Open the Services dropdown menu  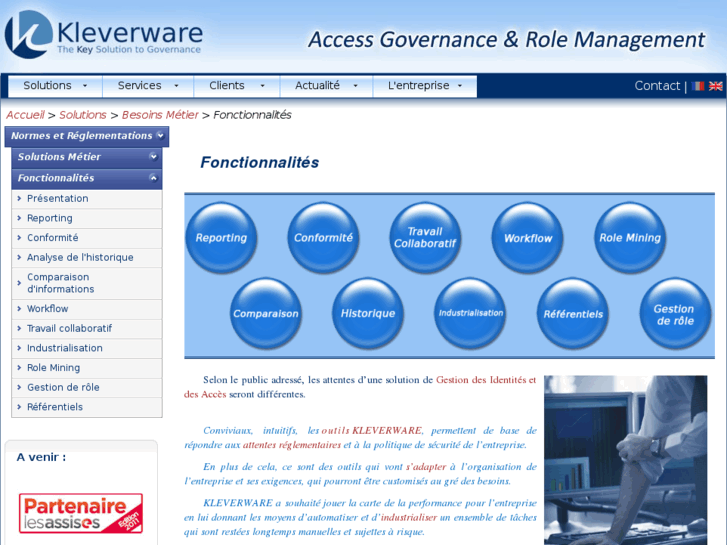(x=148, y=86)
